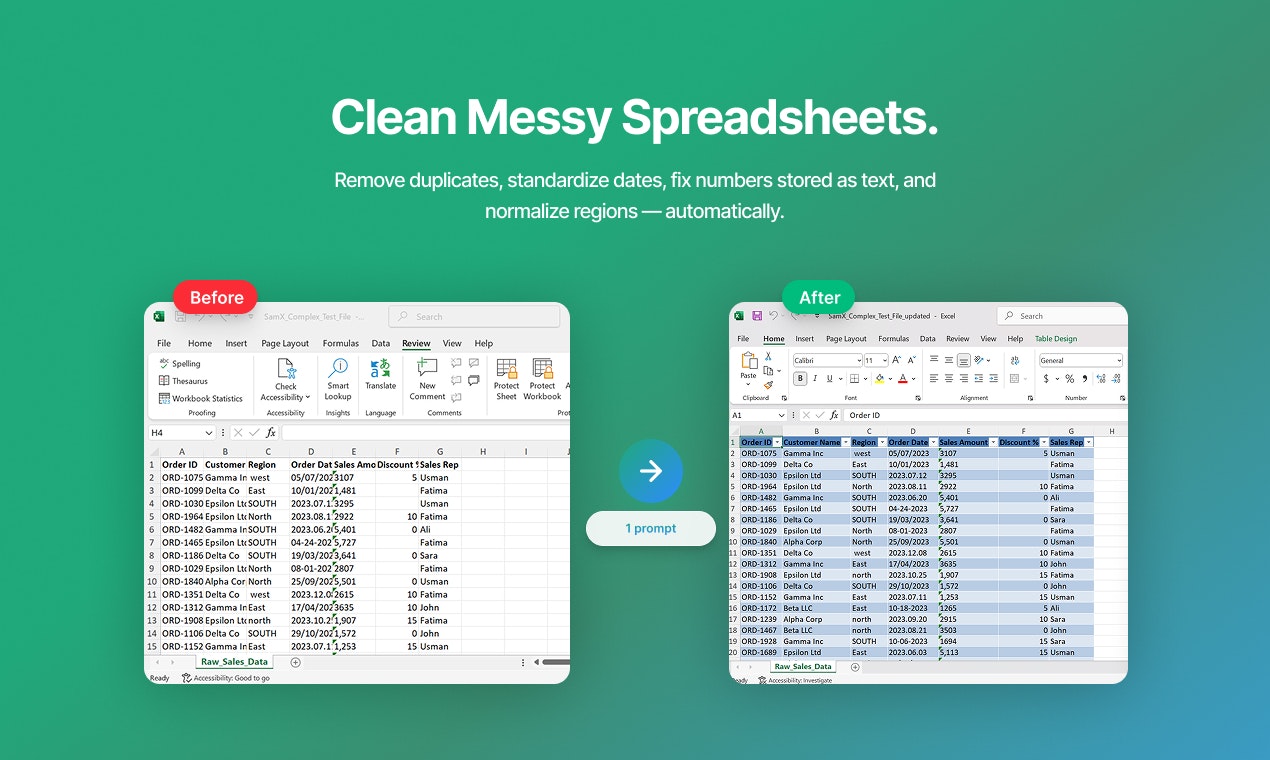Screen dimensions: 1270x760
Task: Run Spelling check in the Review ribbon
Action: click(x=189, y=365)
